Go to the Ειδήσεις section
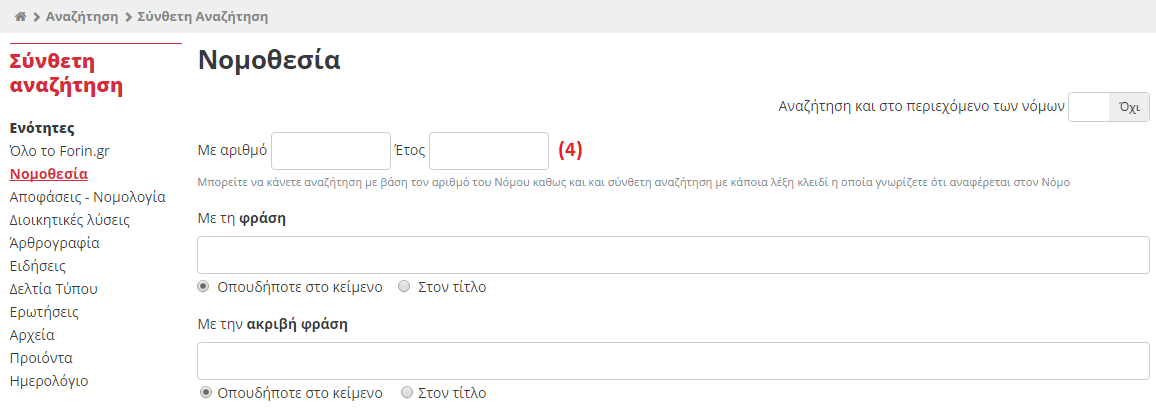 point(37,266)
